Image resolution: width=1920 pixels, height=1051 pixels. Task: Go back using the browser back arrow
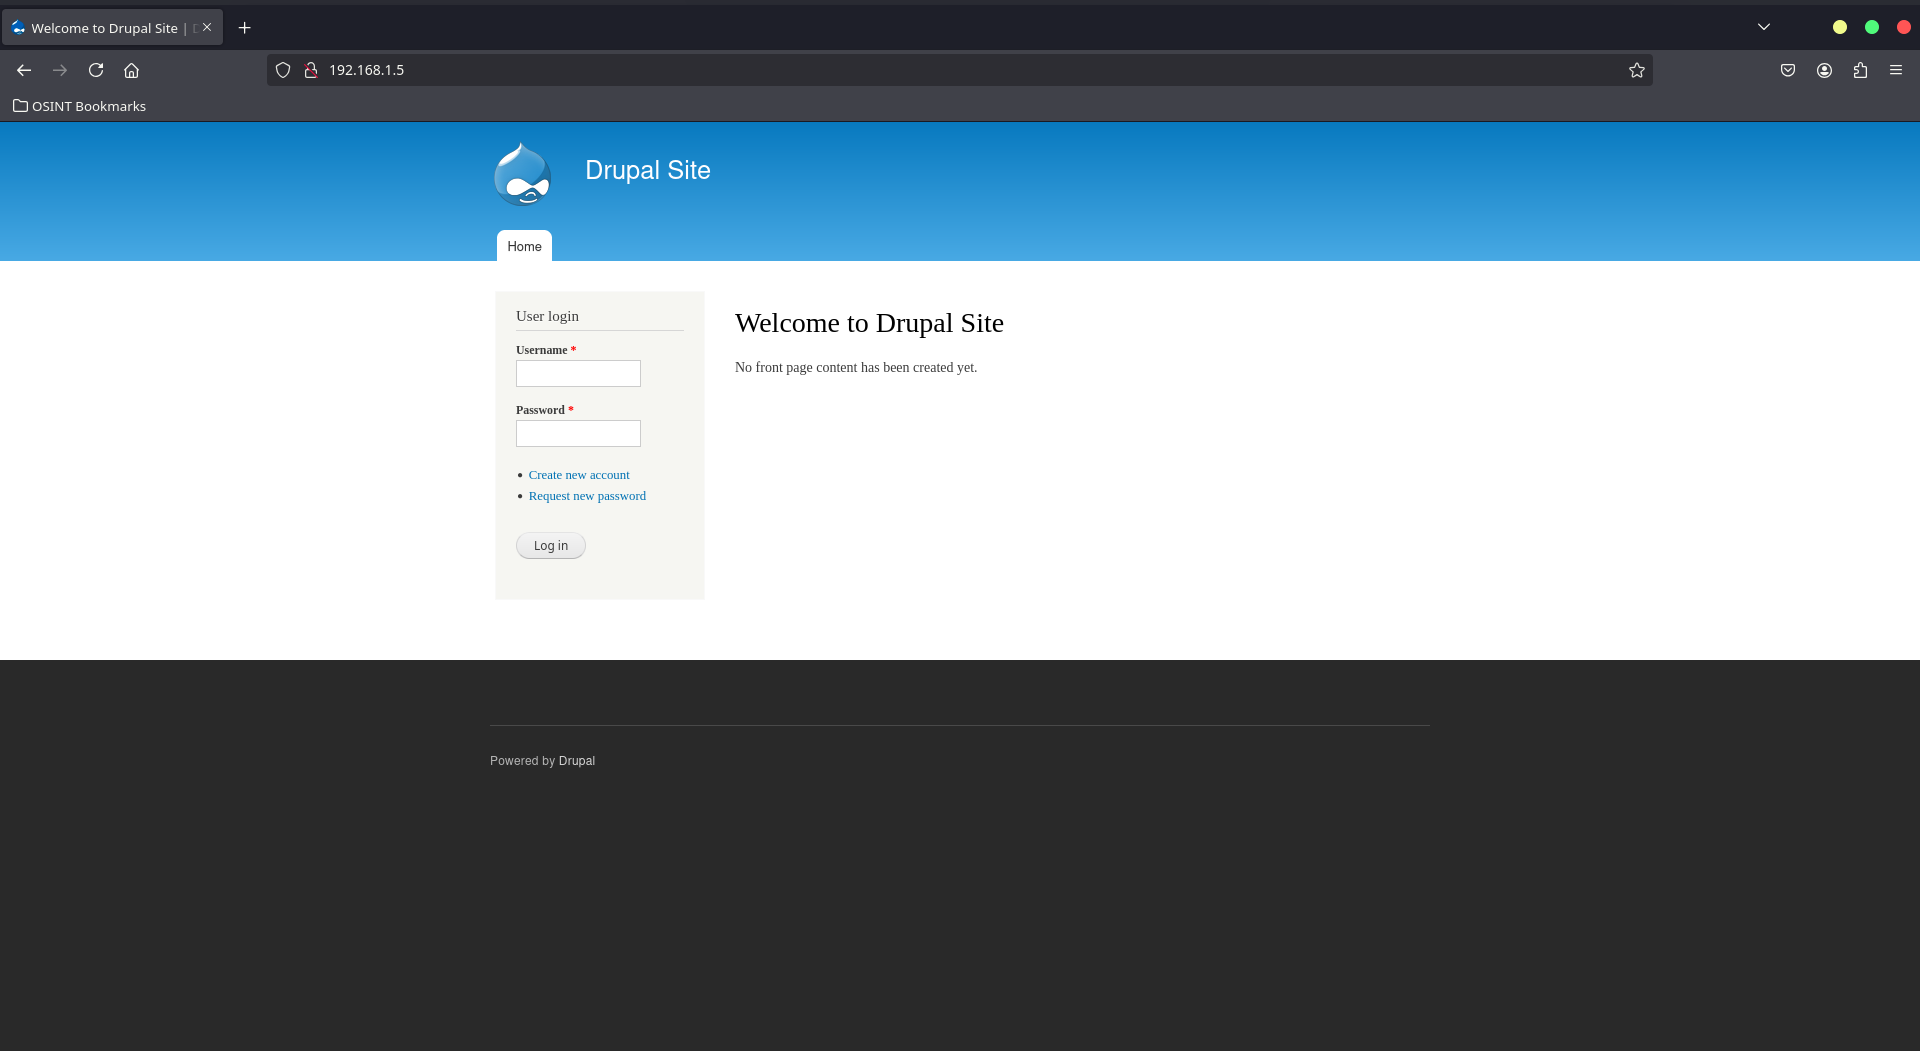pyautogui.click(x=24, y=70)
